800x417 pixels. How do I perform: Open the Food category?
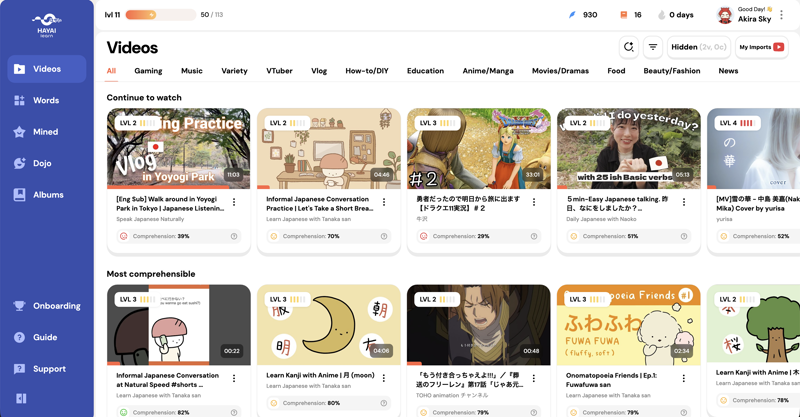click(x=616, y=71)
